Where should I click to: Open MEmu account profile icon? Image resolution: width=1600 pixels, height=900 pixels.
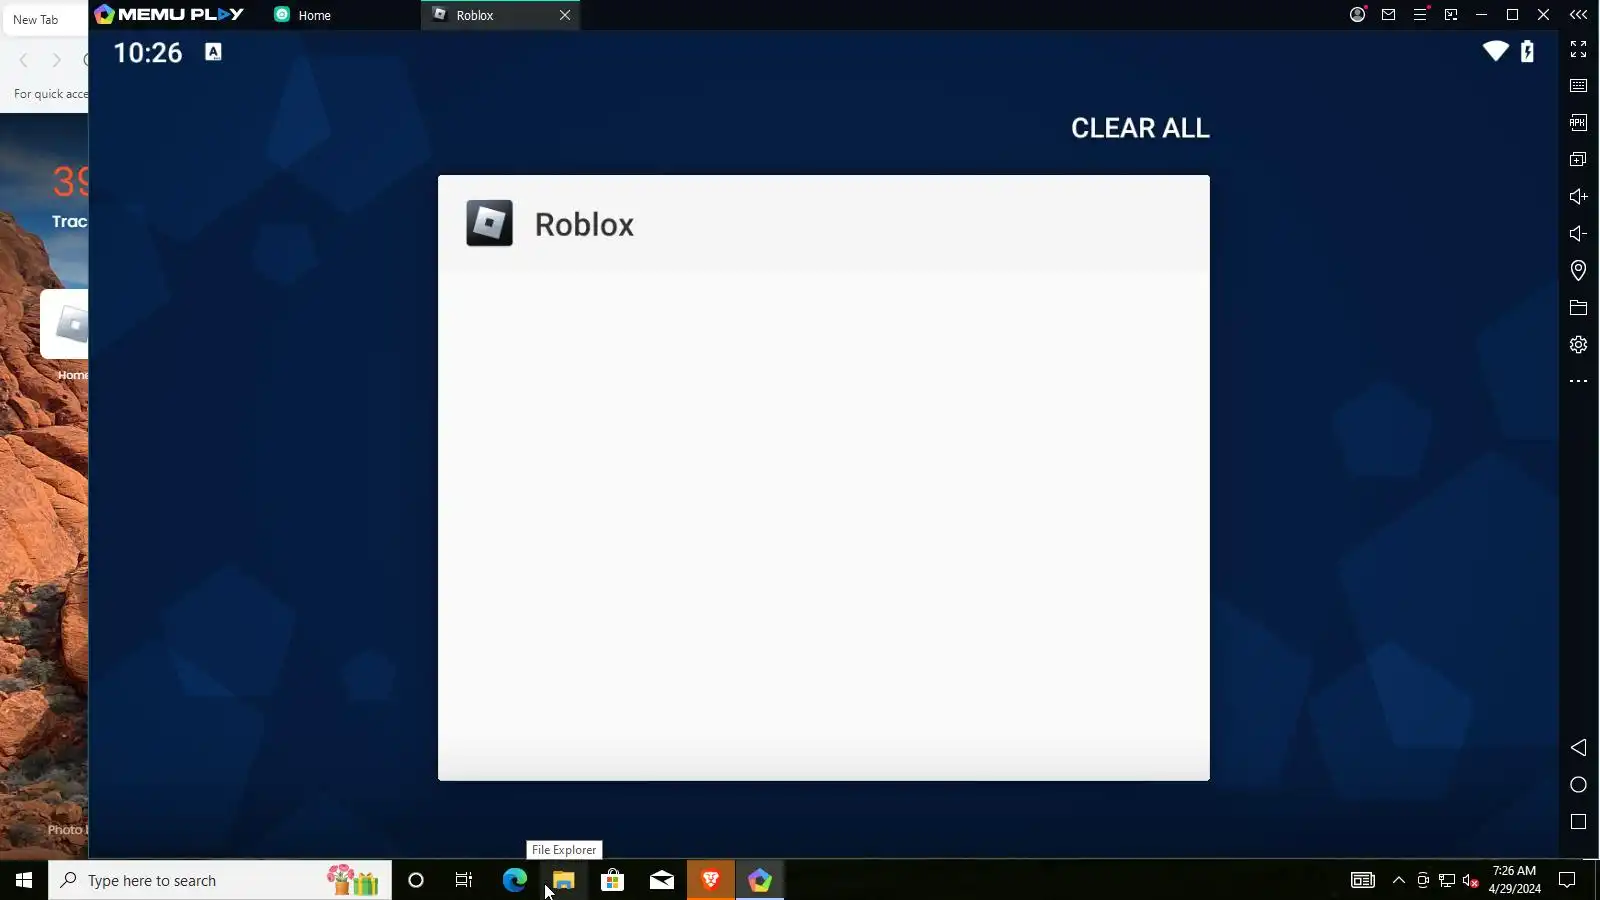(x=1357, y=14)
